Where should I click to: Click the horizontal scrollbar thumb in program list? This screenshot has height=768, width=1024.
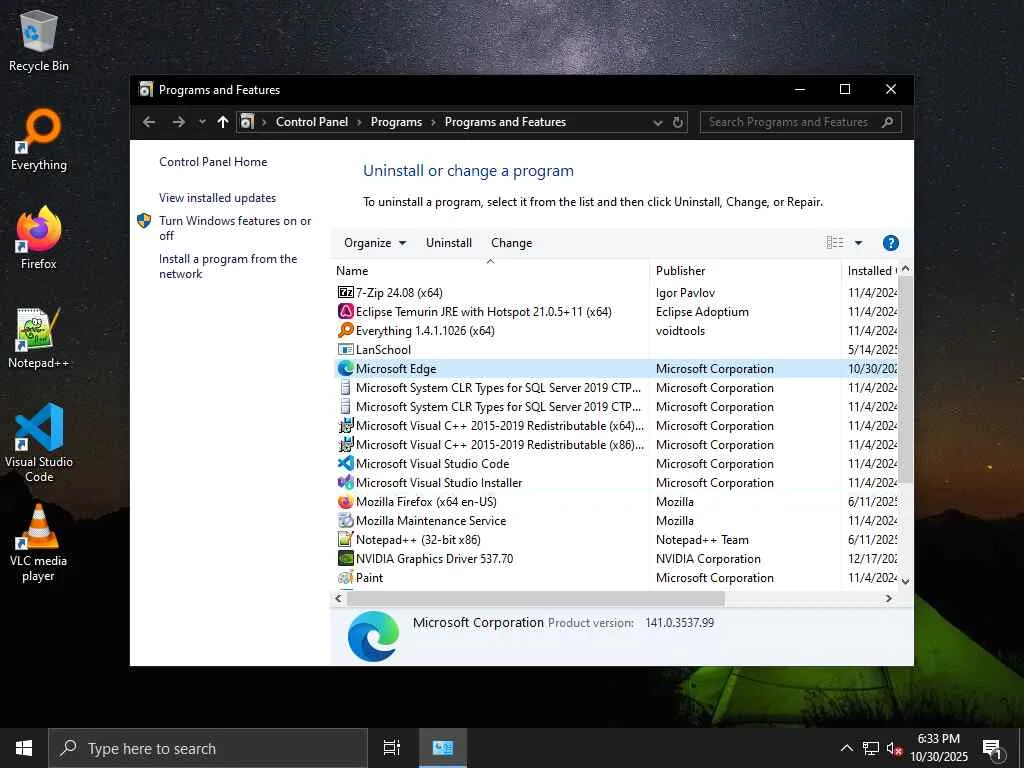point(535,598)
